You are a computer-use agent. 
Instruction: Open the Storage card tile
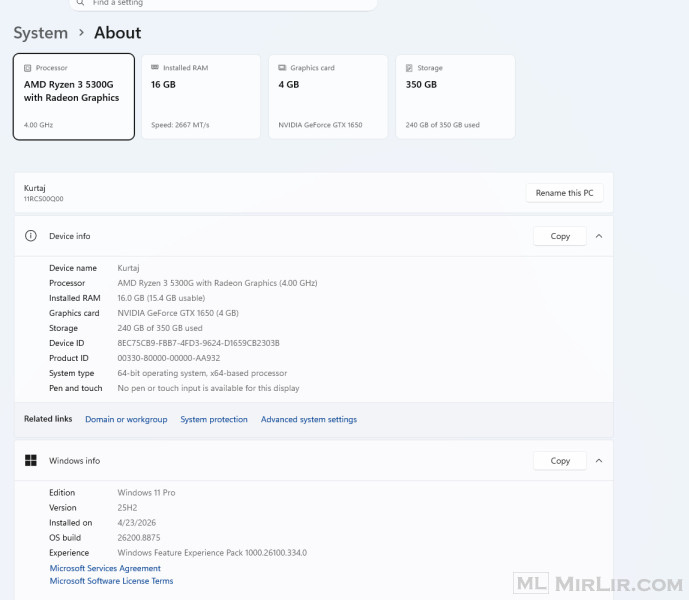[x=455, y=97]
